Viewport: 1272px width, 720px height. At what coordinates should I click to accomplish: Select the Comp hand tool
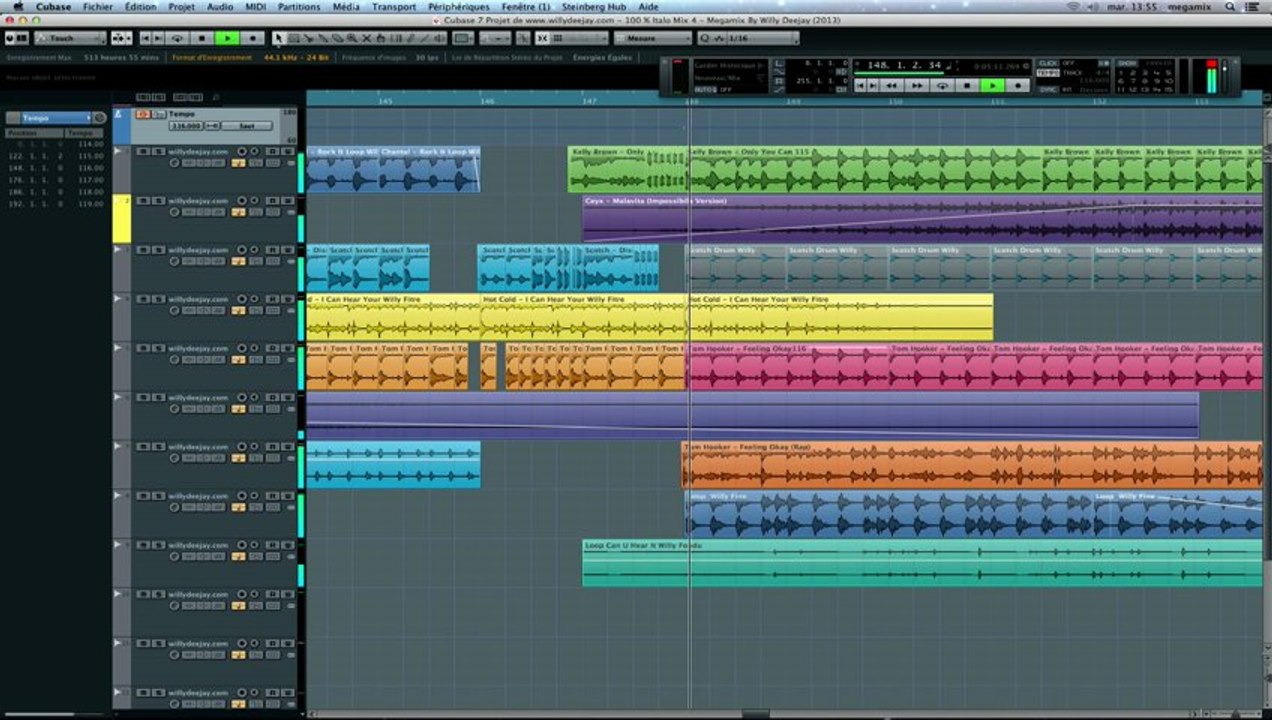[380, 38]
